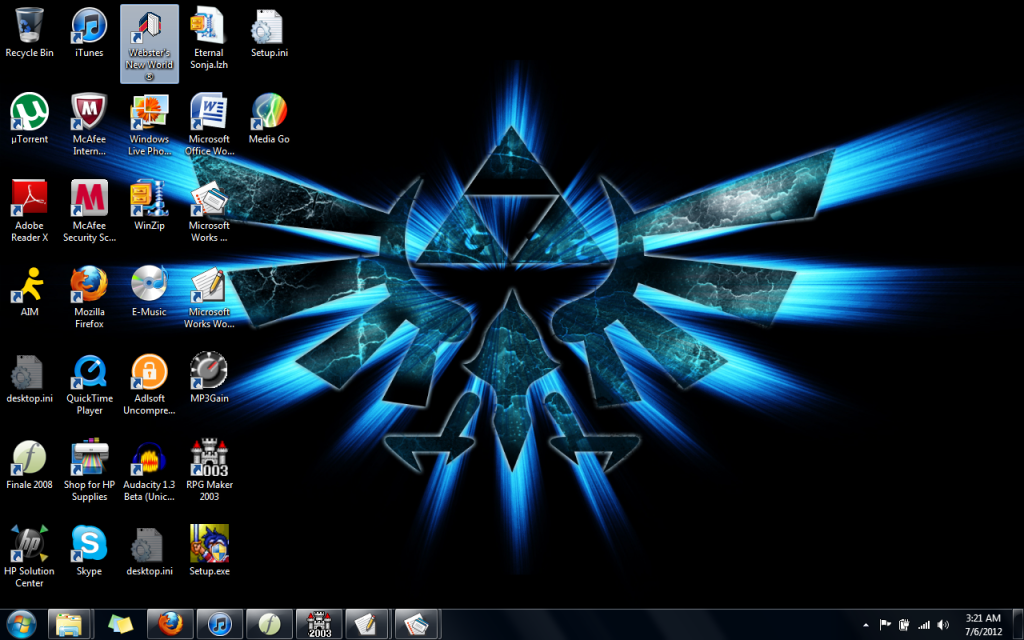This screenshot has width=1024, height=640.
Task: Show hidden system tray icons
Action: (866, 625)
